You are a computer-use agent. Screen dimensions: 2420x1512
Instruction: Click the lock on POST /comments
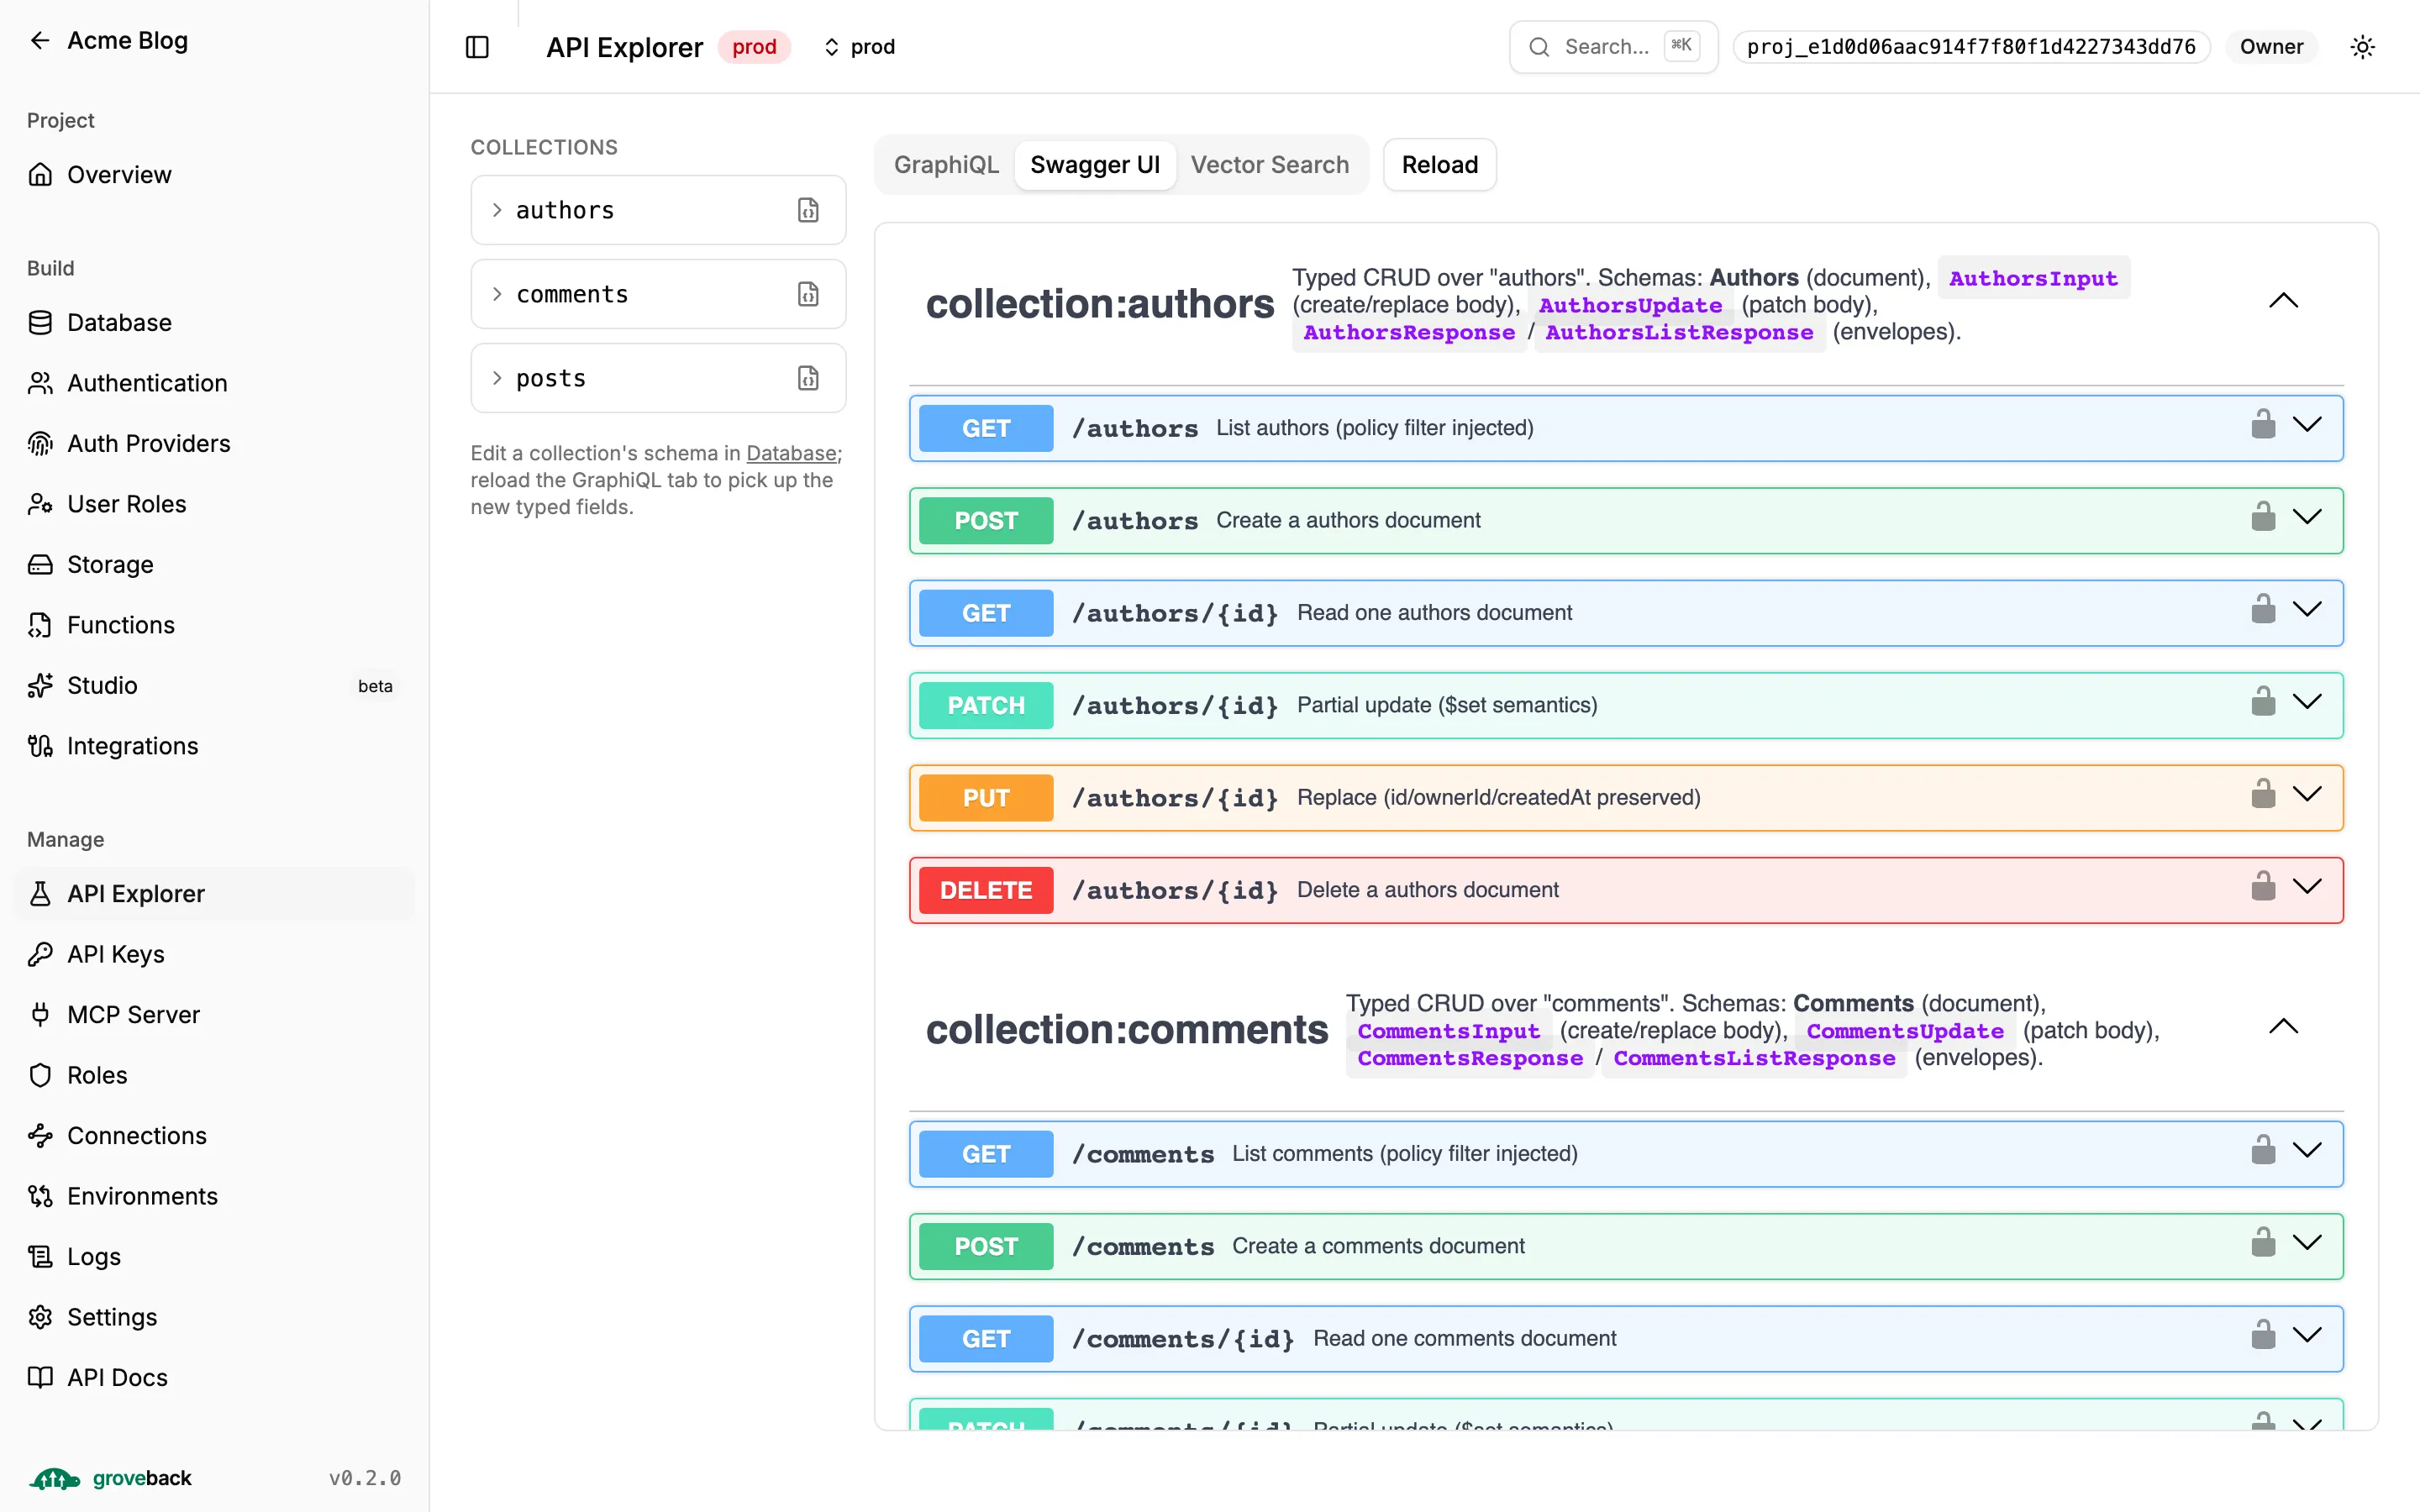point(2263,1242)
